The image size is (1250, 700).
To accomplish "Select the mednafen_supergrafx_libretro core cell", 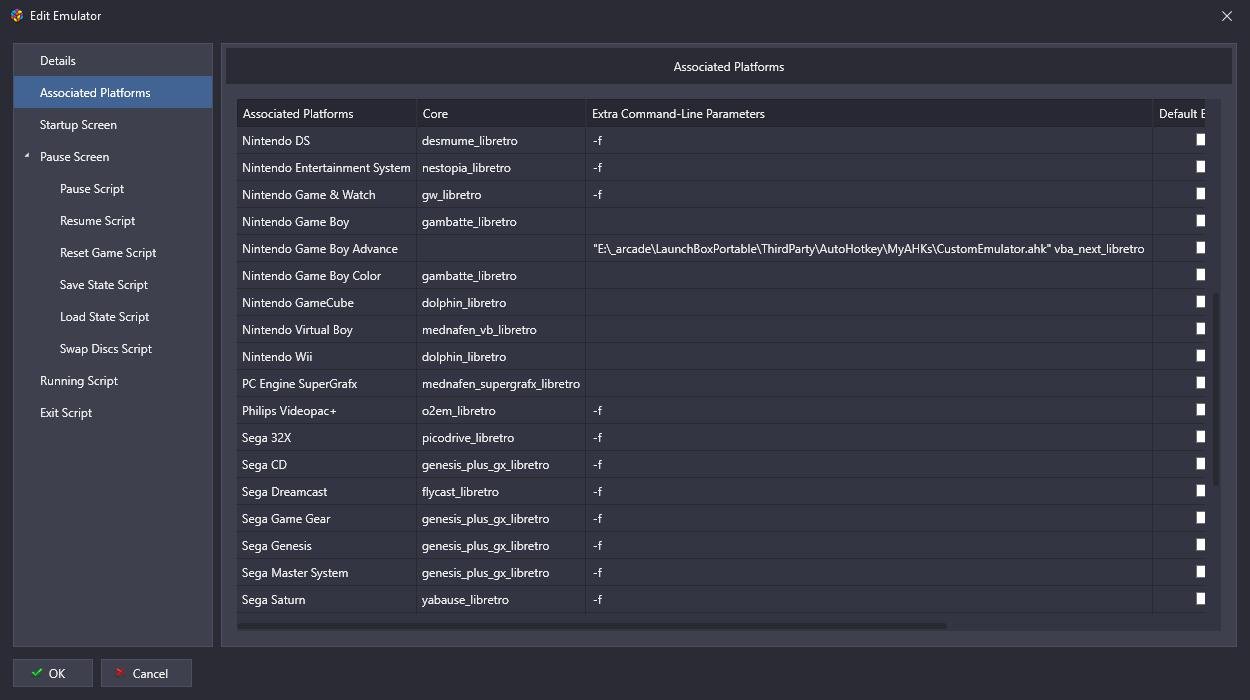I will coord(501,384).
